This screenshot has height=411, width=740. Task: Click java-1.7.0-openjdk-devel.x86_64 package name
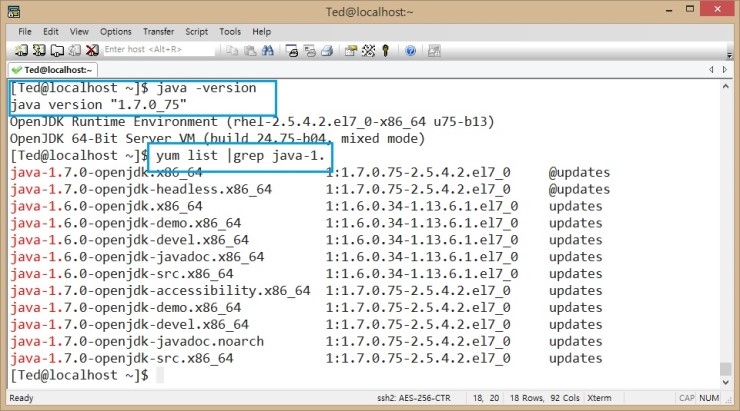click(129, 325)
